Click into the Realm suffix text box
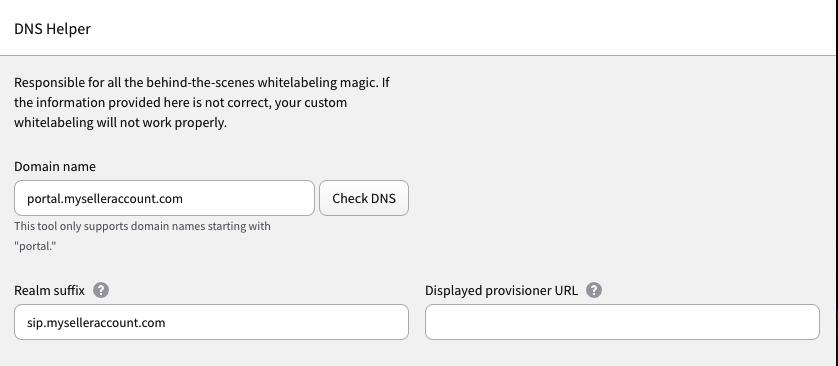 (212, 322)
